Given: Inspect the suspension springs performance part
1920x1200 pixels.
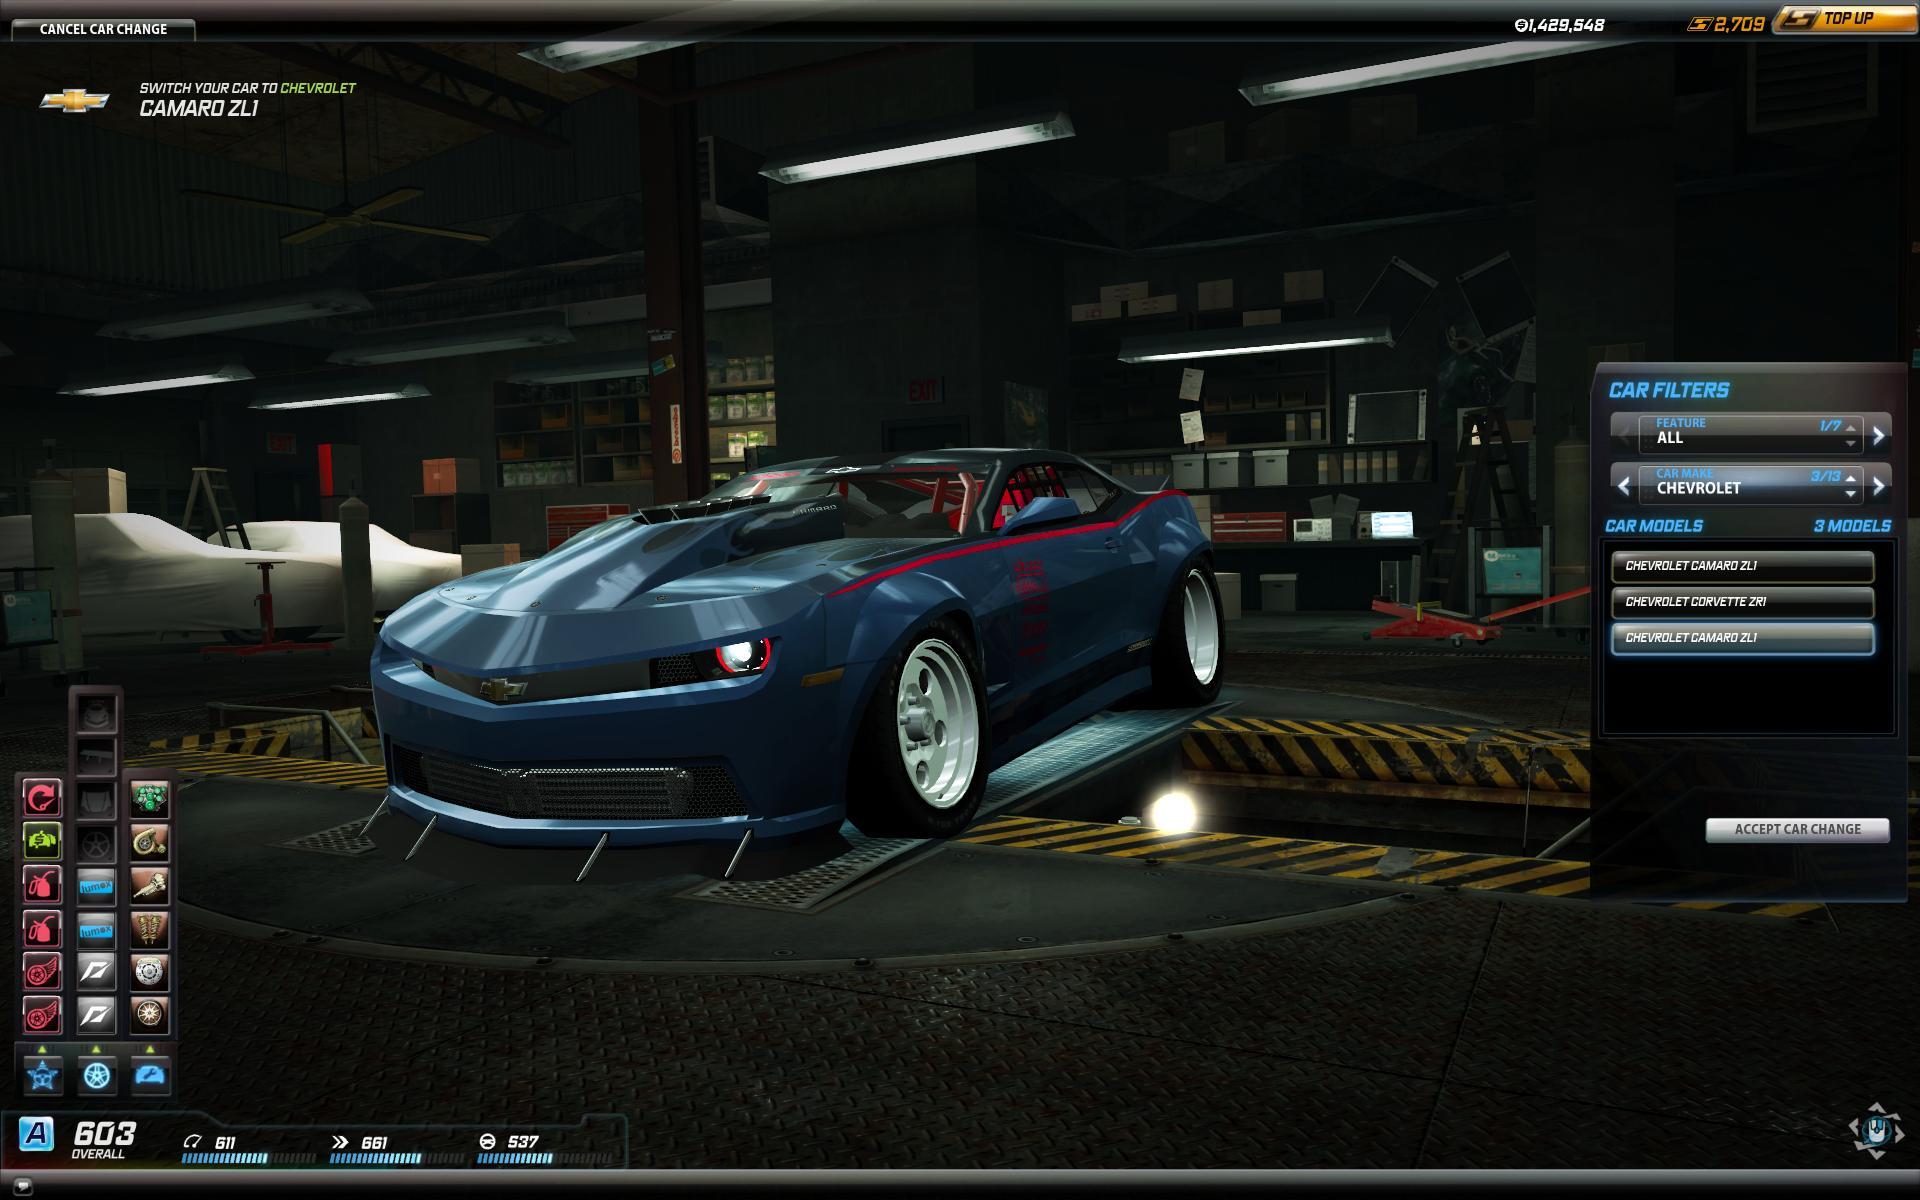Looking at the screenshot, I should click(150, 928).
